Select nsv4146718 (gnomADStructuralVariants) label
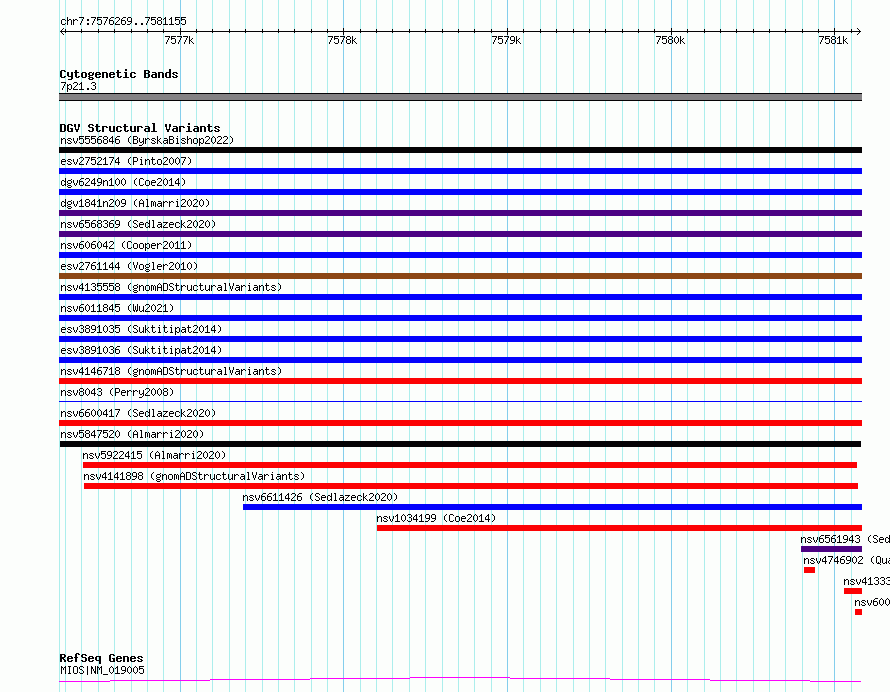Image resolution: width=890 pixels, height=692 pixels. tap(171, 371)
